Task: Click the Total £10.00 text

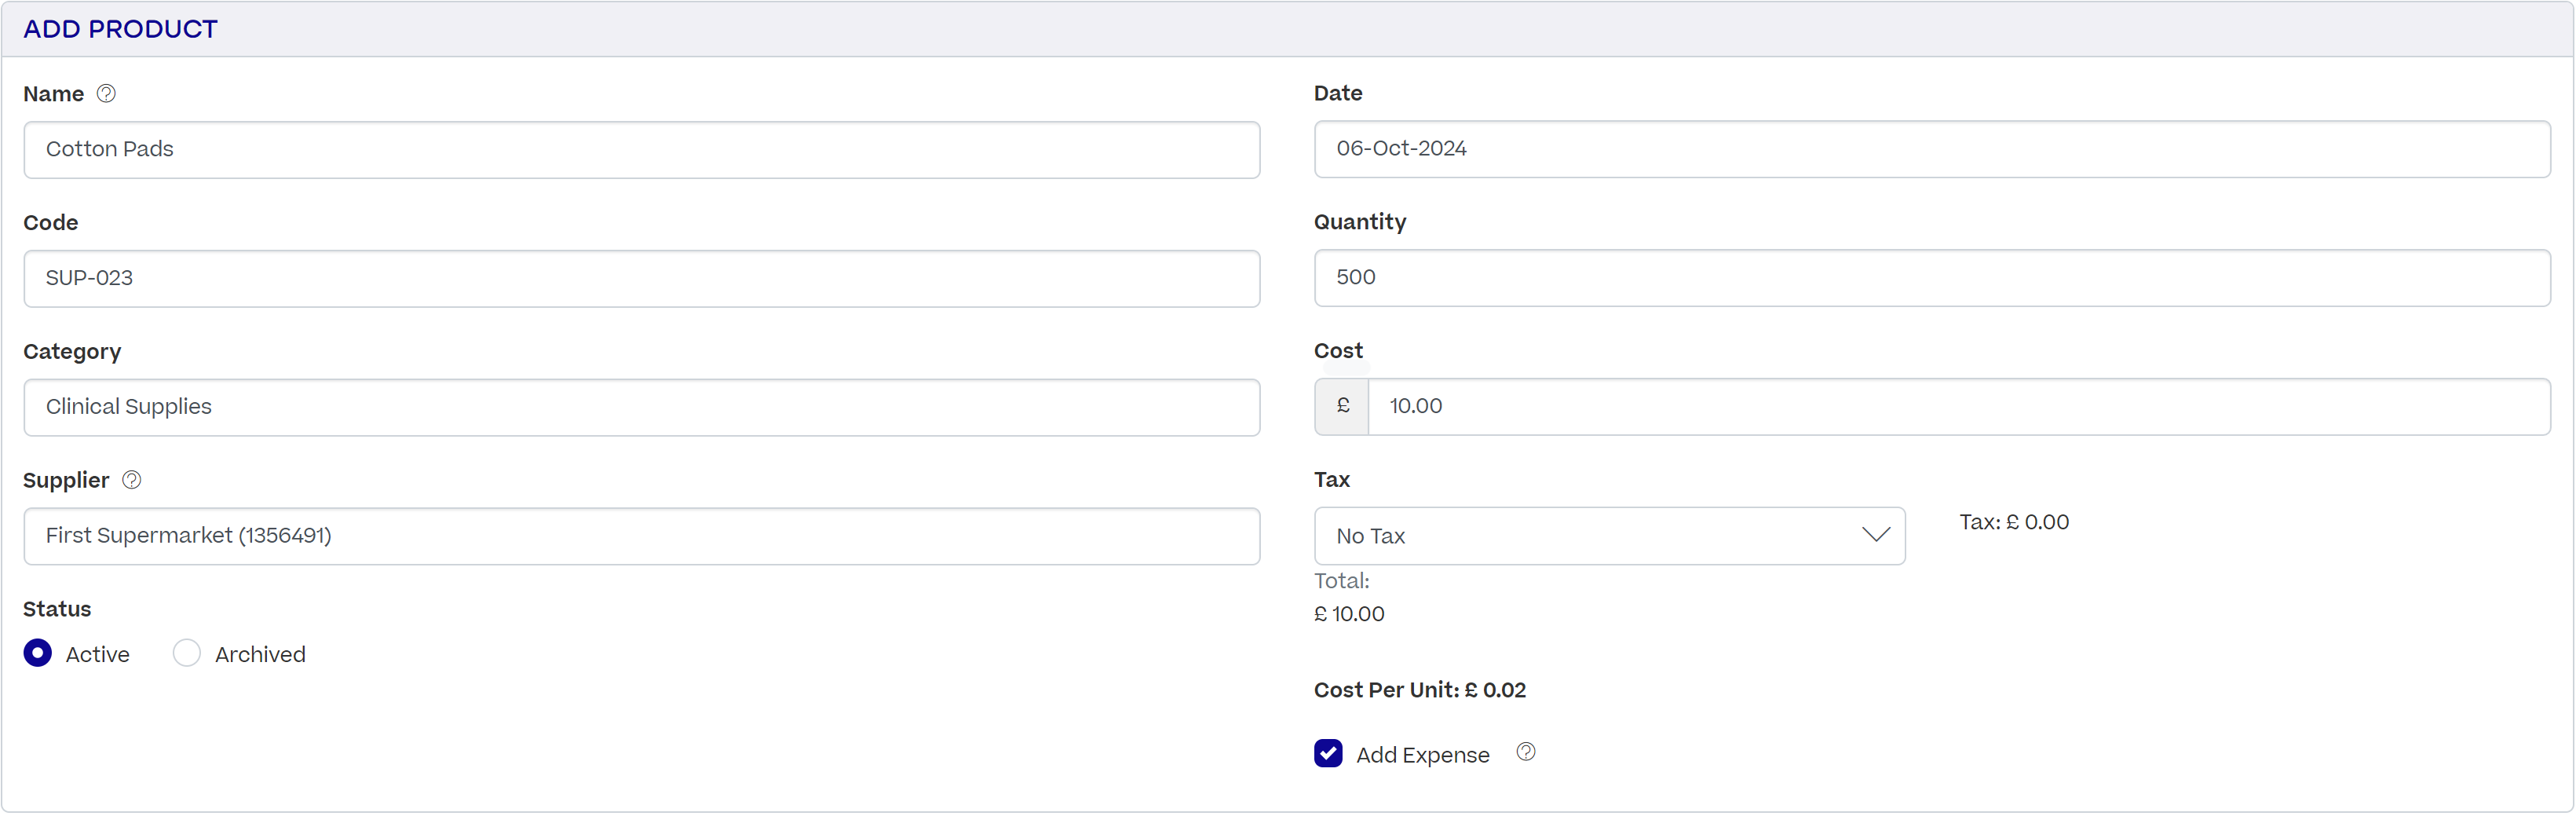Action: point(1349,613)
